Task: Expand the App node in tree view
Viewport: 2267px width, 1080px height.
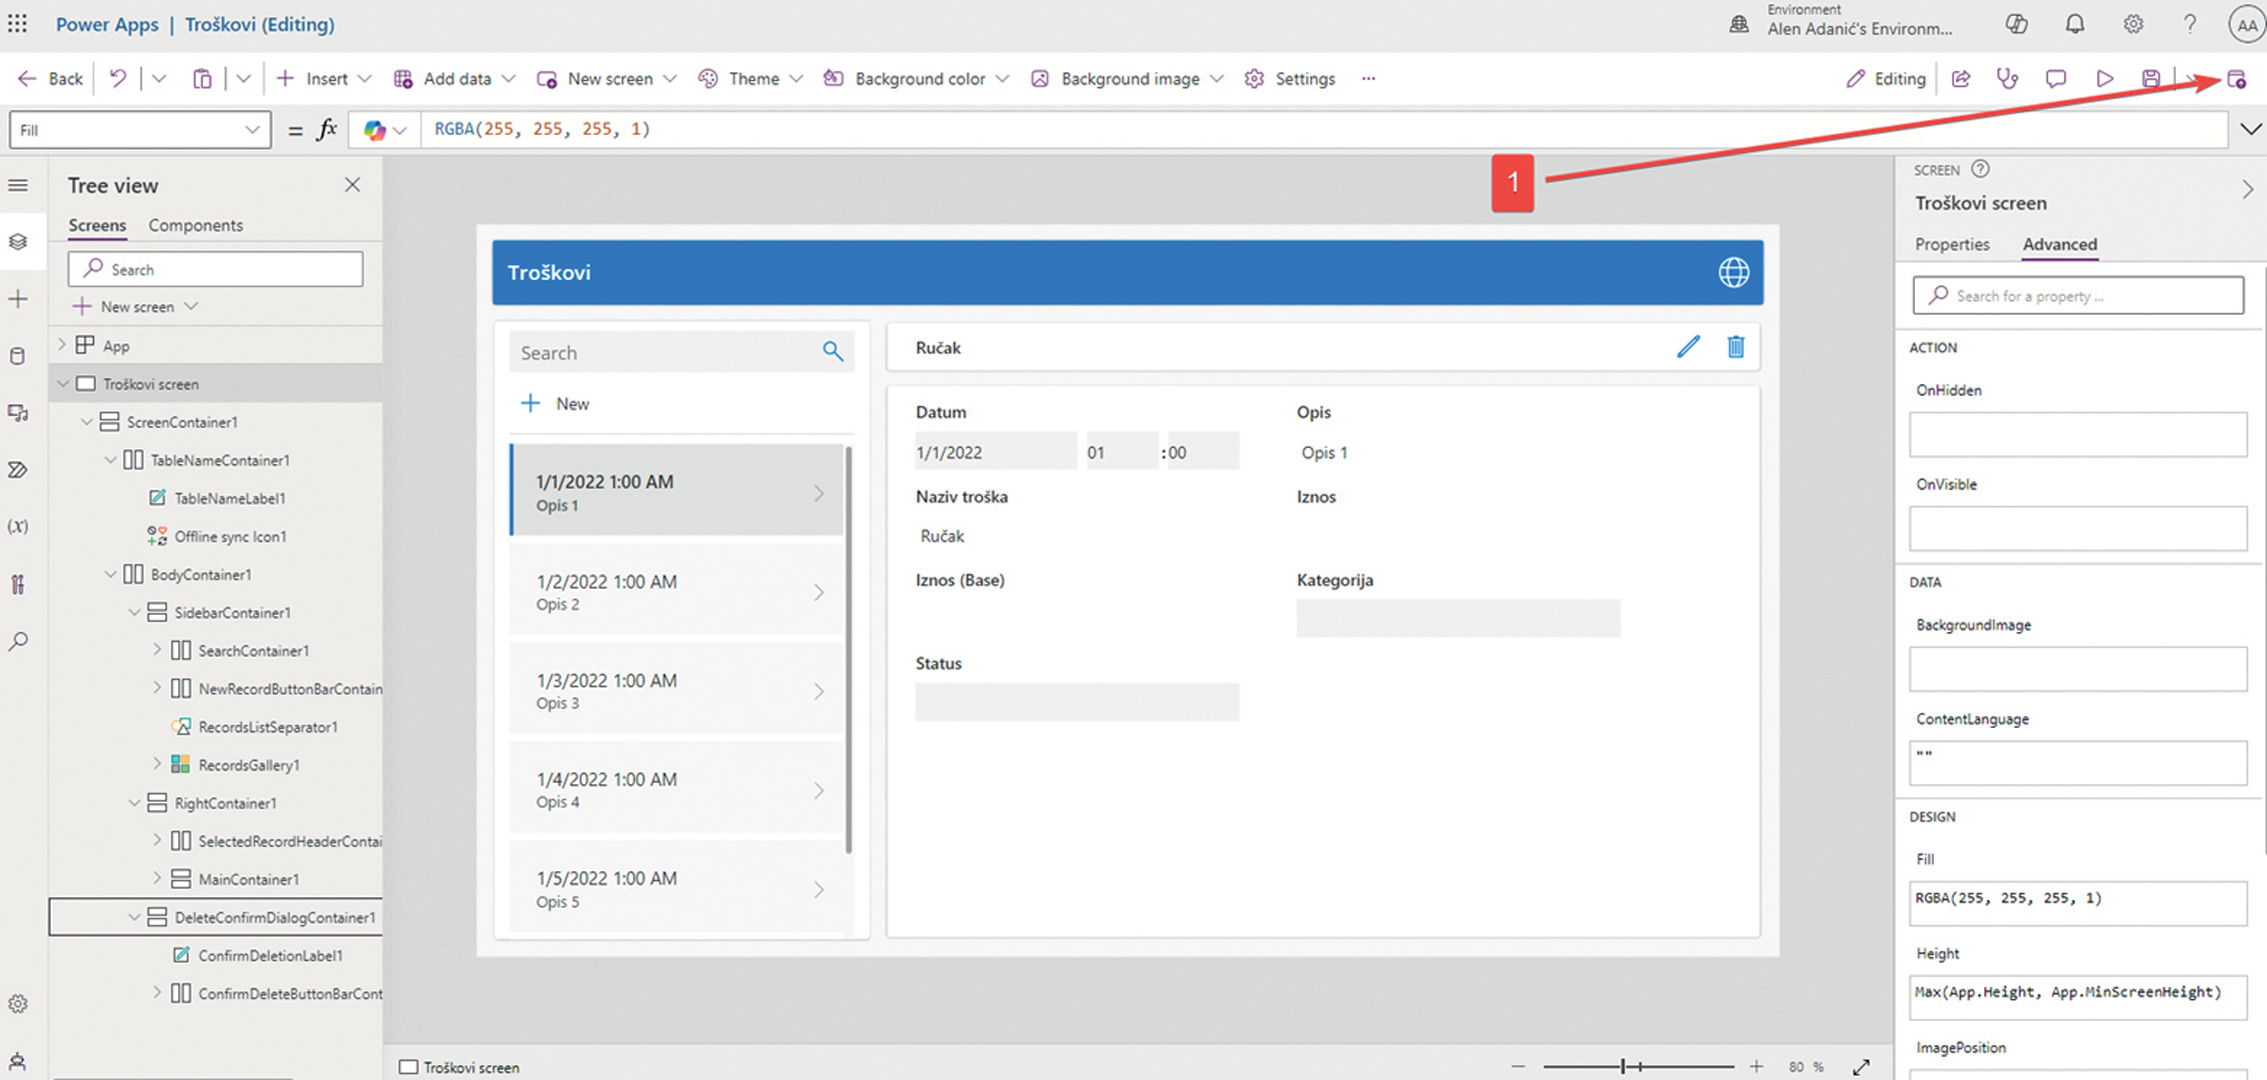Action: point(62,345)
